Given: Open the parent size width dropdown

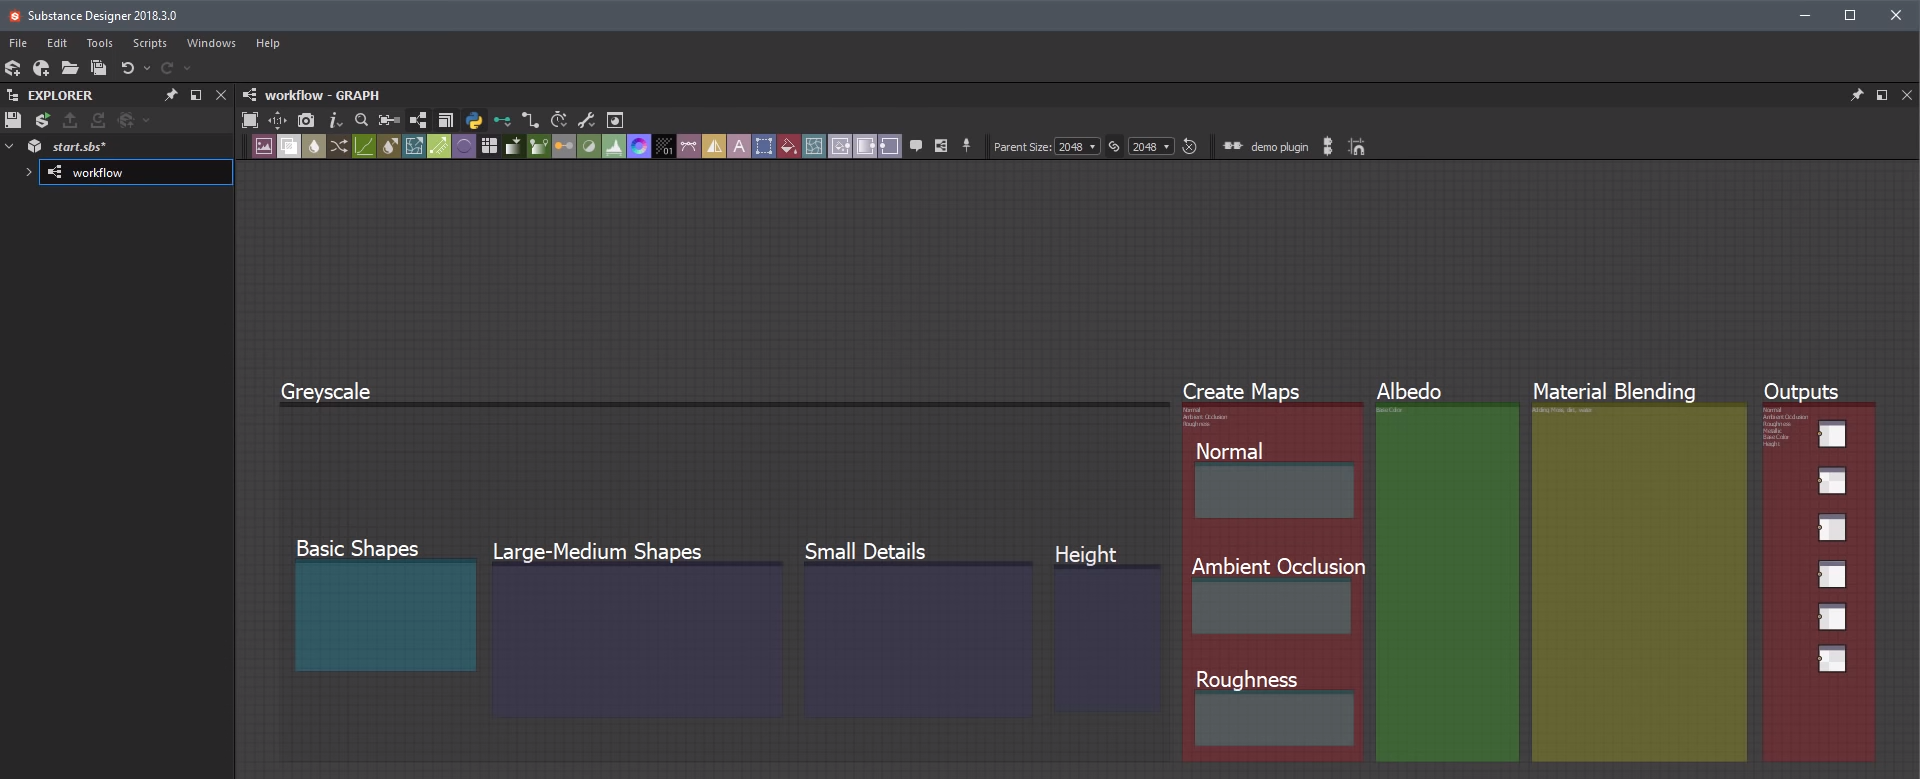Looking at the screenshot, I should pos(1077,146).
